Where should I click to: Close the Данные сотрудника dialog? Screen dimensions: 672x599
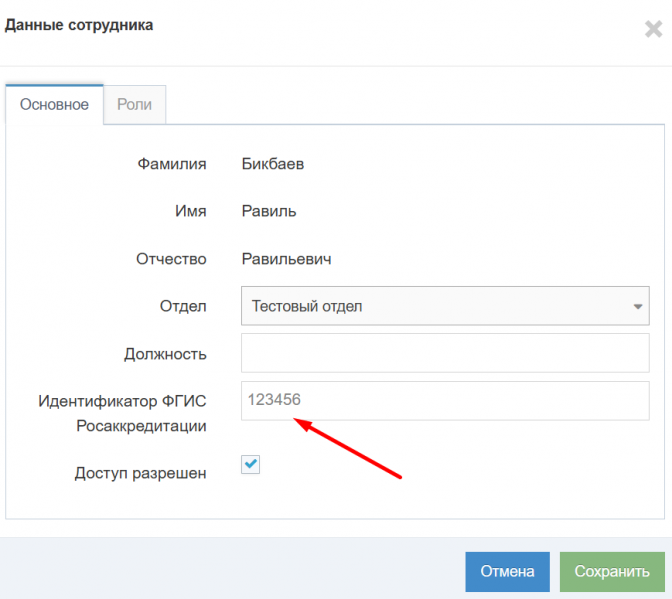tap(653, 29)
